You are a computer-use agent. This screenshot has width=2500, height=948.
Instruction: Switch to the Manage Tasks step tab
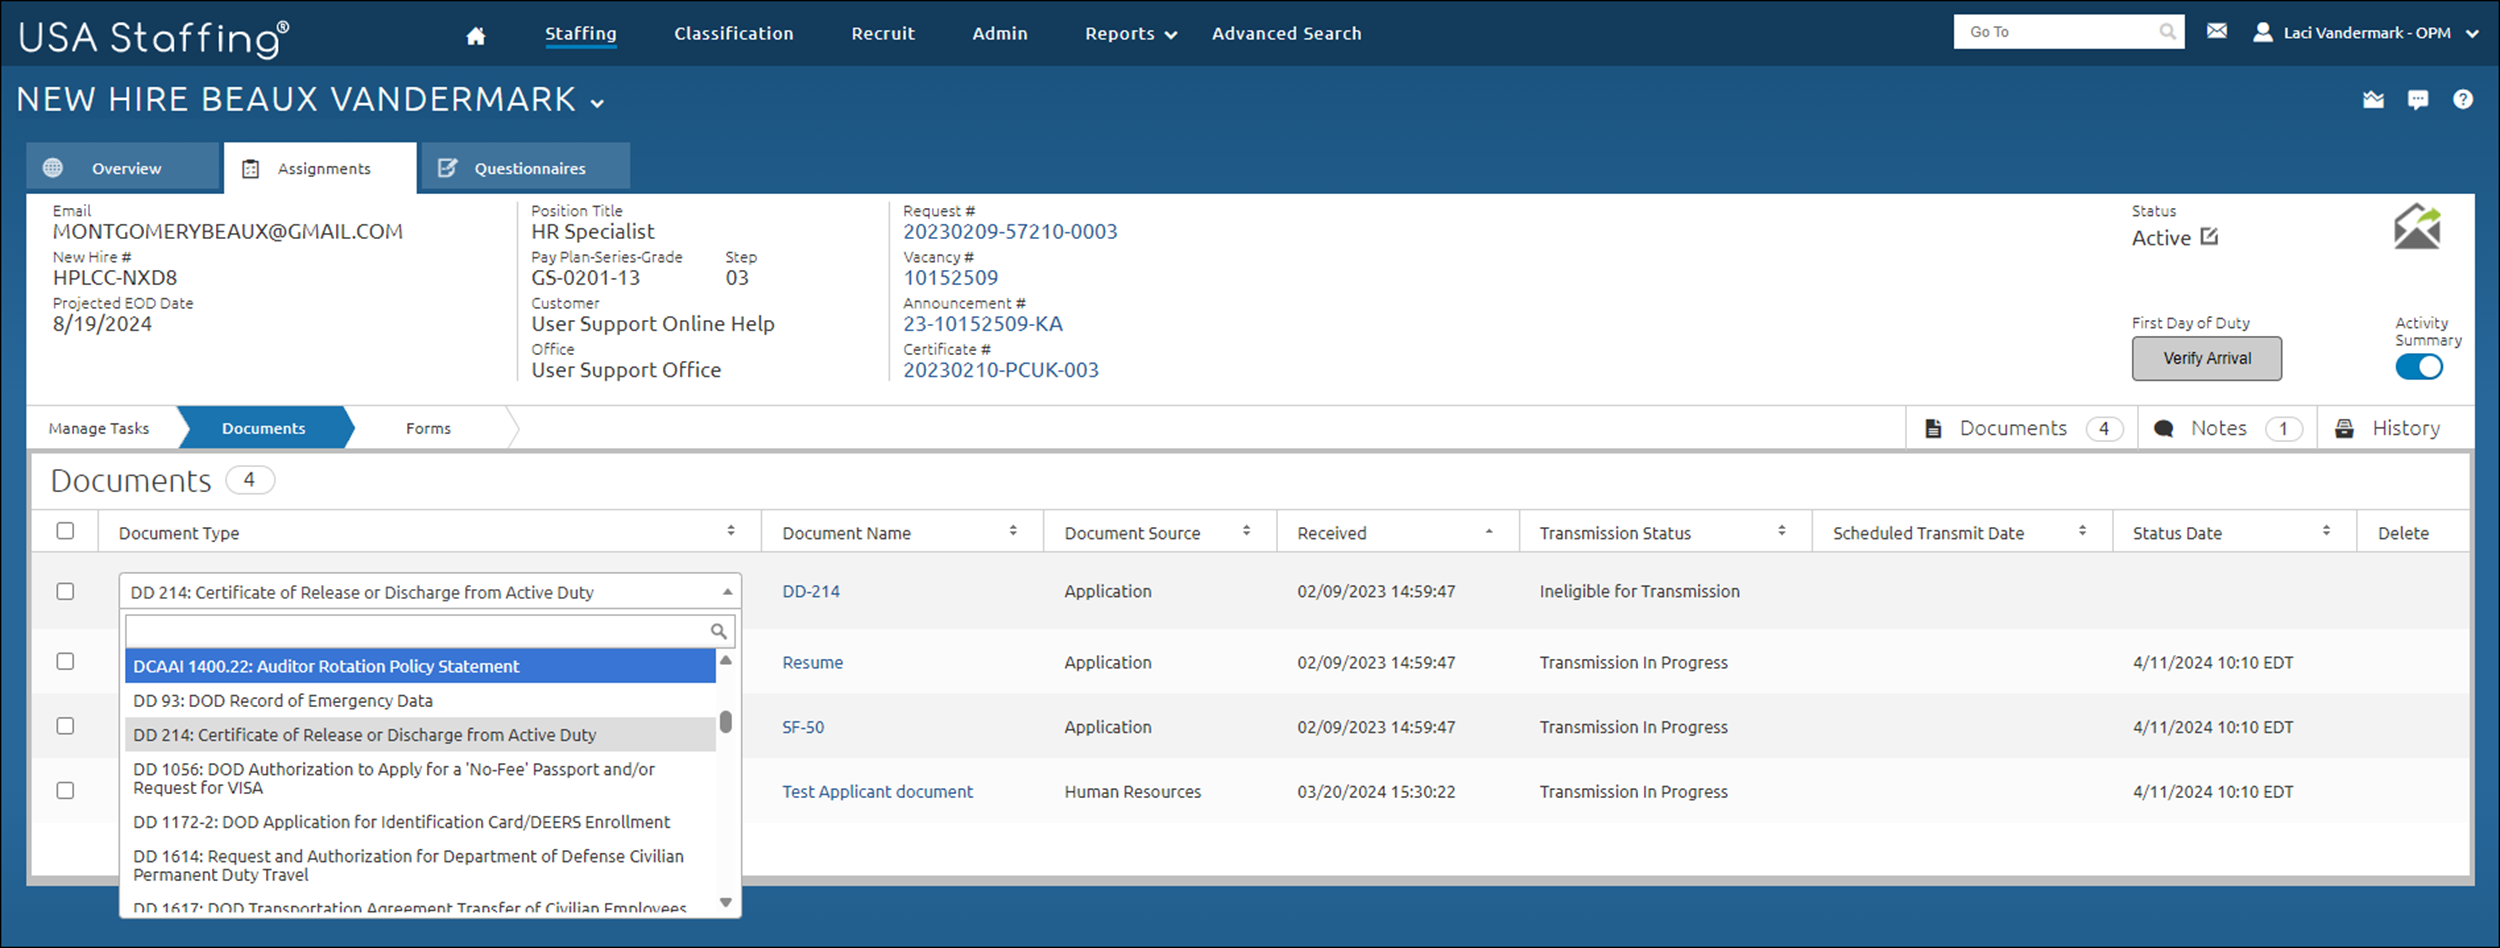click(99, 428)
